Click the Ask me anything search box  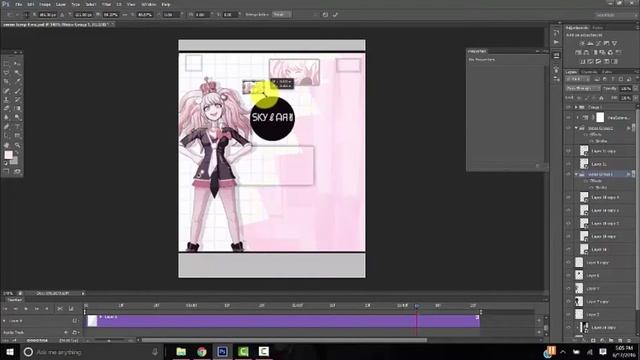(x=92, y=352)
